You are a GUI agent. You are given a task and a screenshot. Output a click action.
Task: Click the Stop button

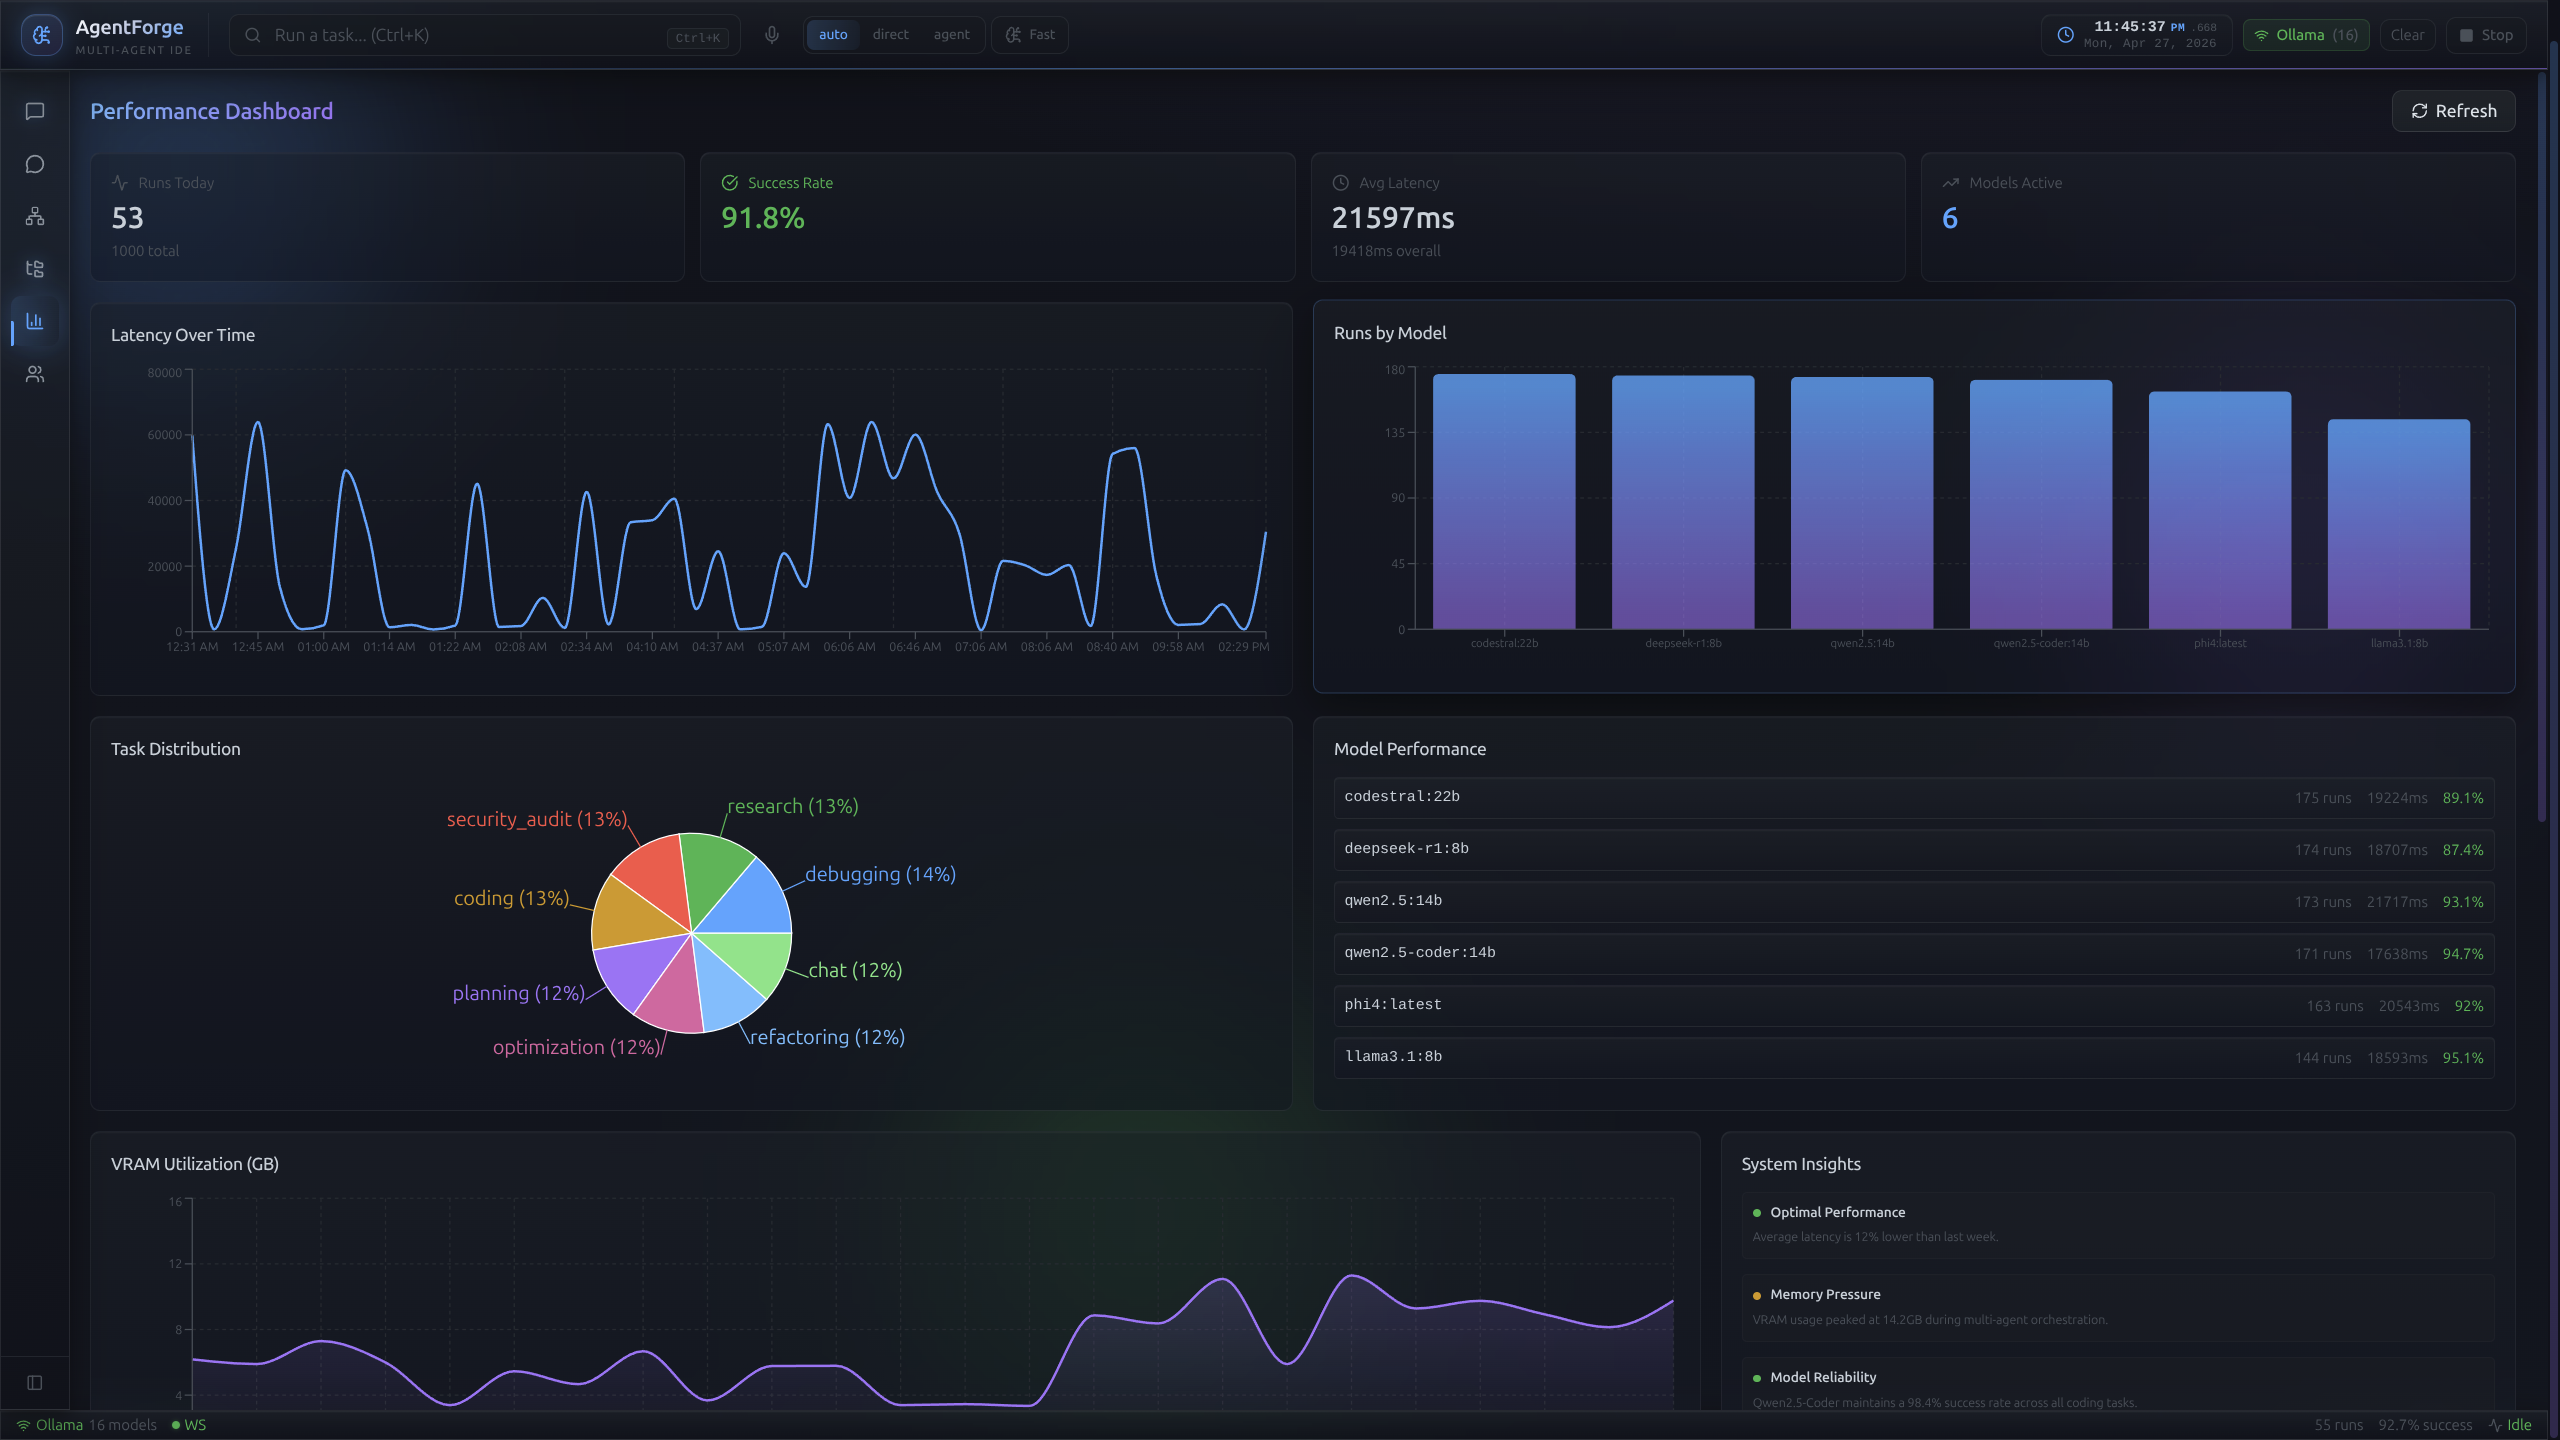point(2486,35)
